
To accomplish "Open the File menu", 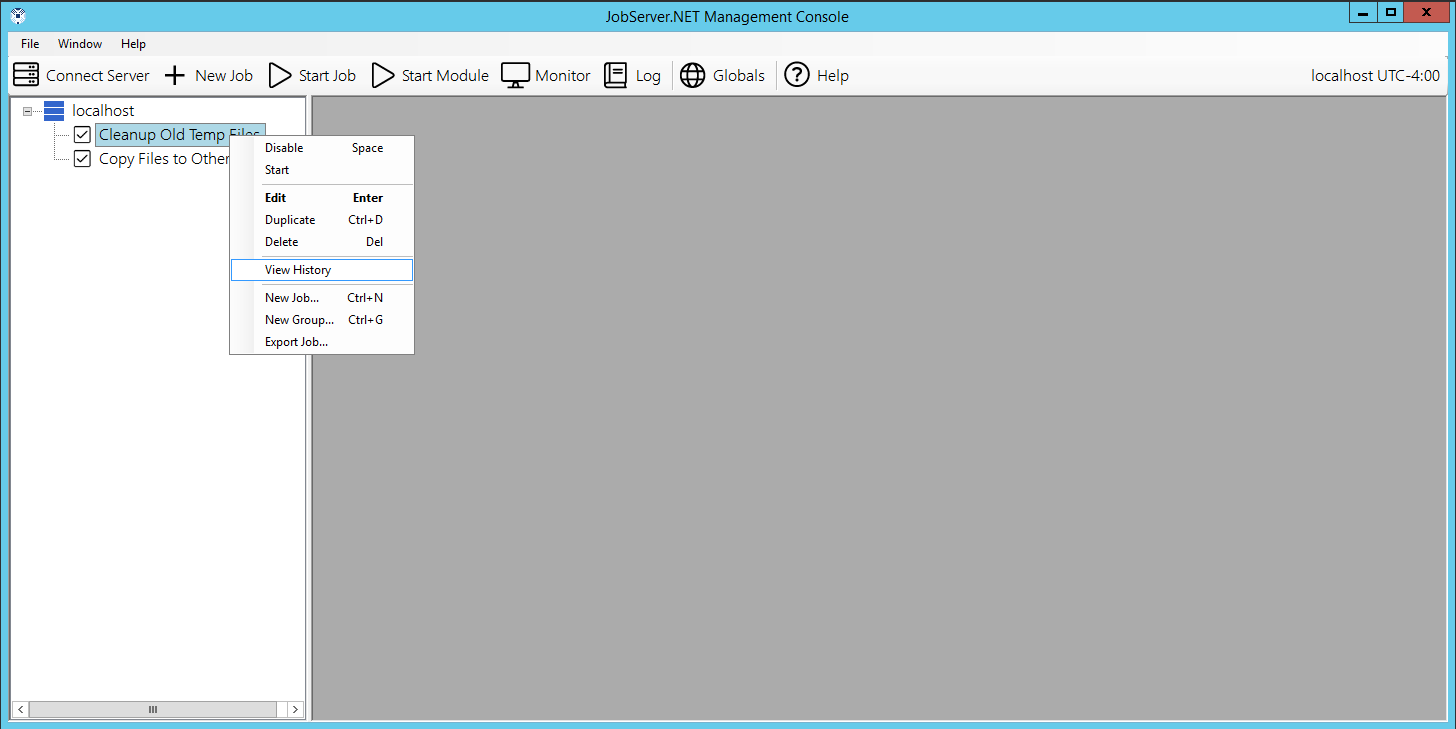I will click(x=30, y=44).
